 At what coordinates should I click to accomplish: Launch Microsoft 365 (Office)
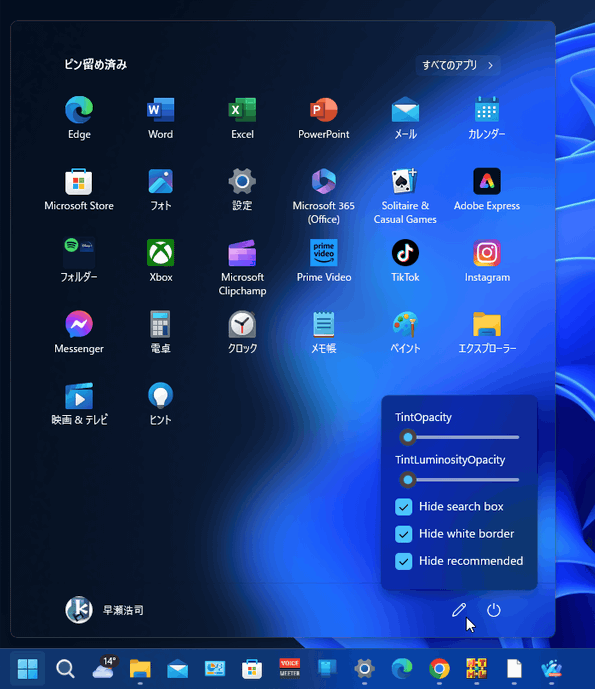(x=324, y=196)
